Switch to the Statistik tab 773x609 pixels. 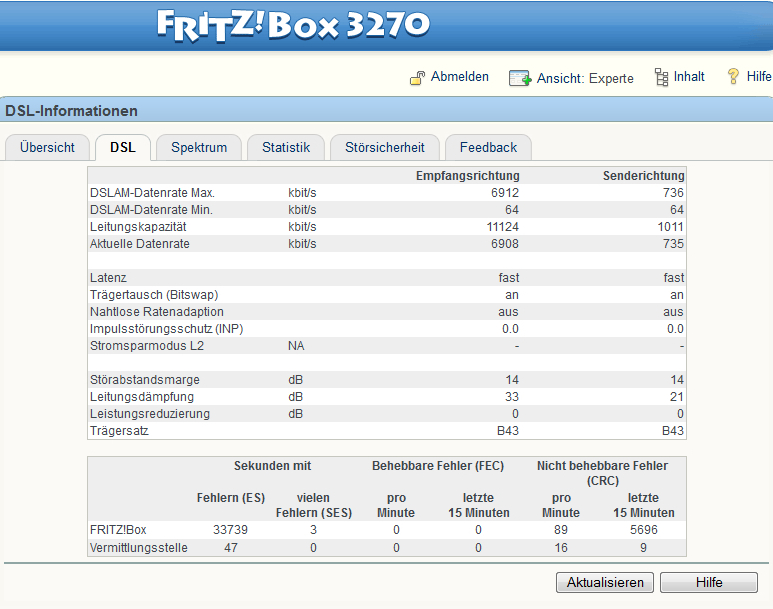tap(286, 147)
